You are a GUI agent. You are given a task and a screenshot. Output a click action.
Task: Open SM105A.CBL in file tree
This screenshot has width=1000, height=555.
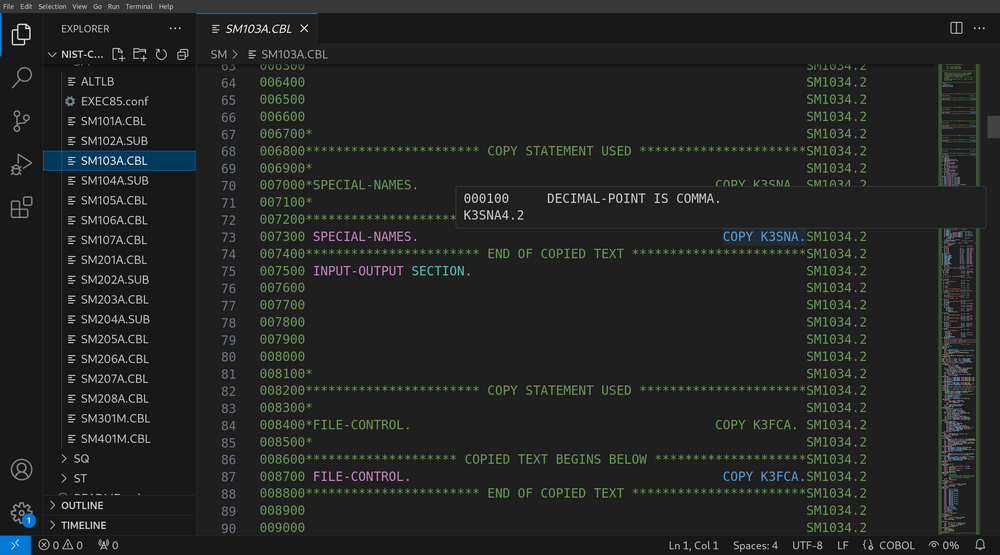coord(113,200)
